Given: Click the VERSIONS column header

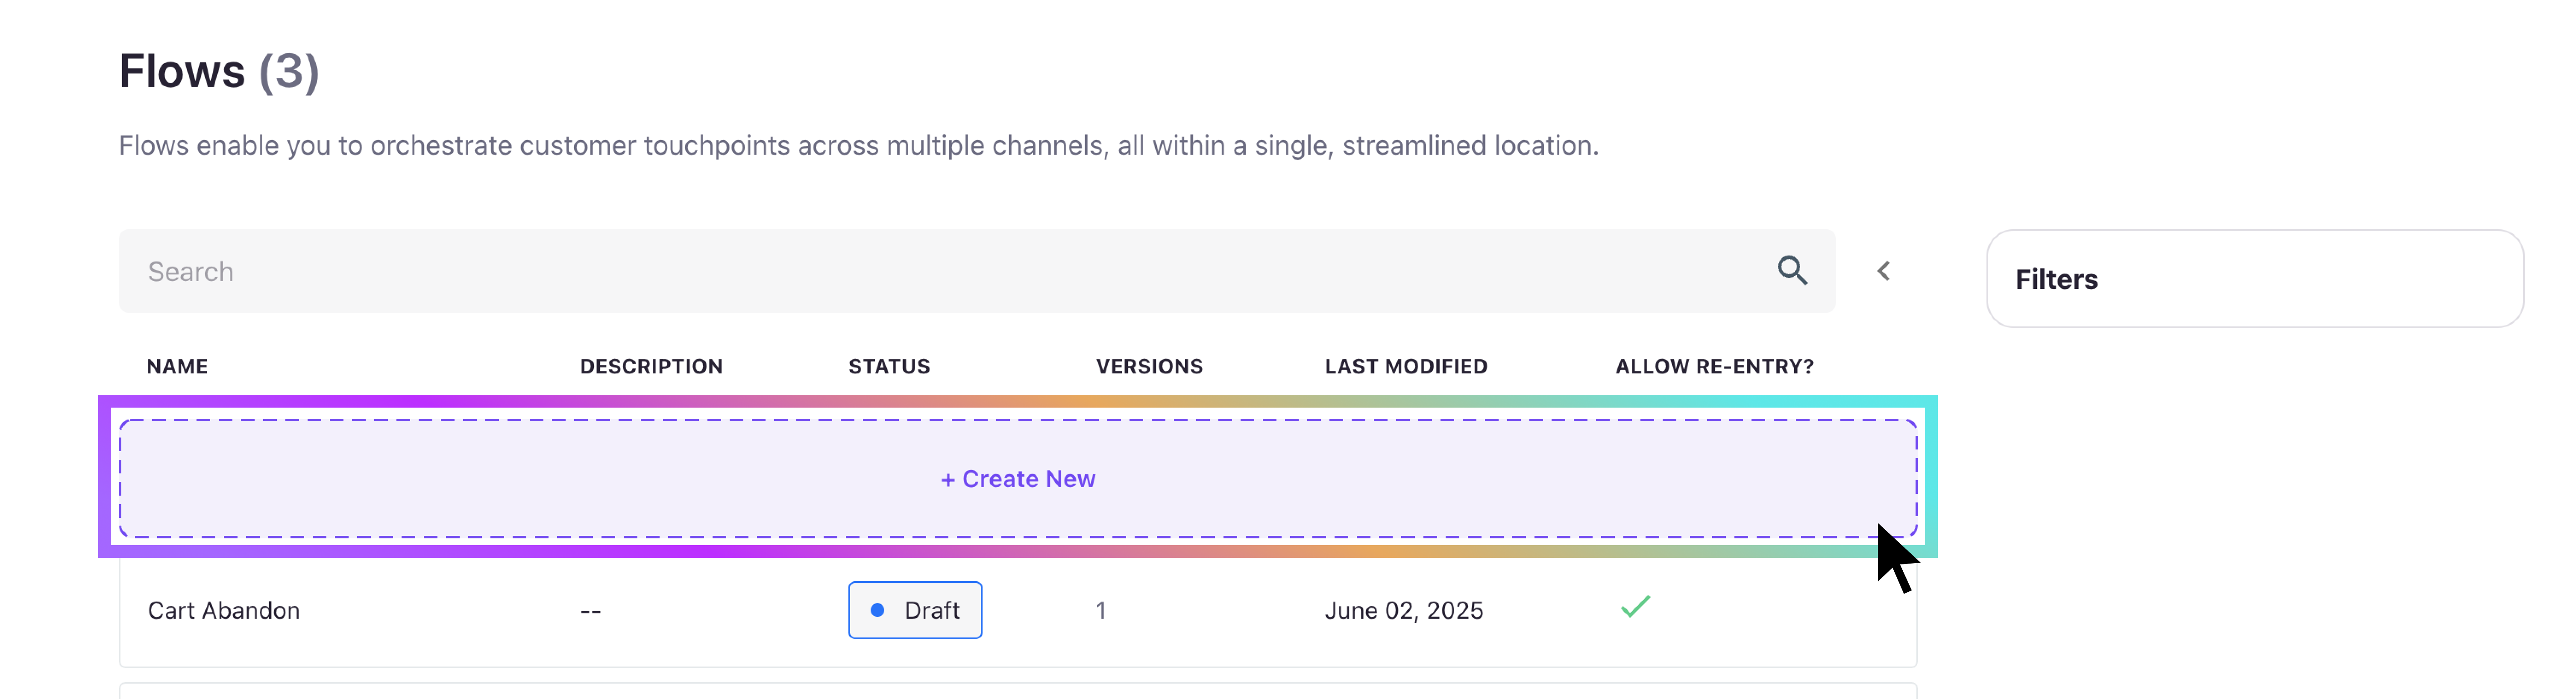Looking at the screenshot, I should pyautogui.click(x=1149, y=366).
